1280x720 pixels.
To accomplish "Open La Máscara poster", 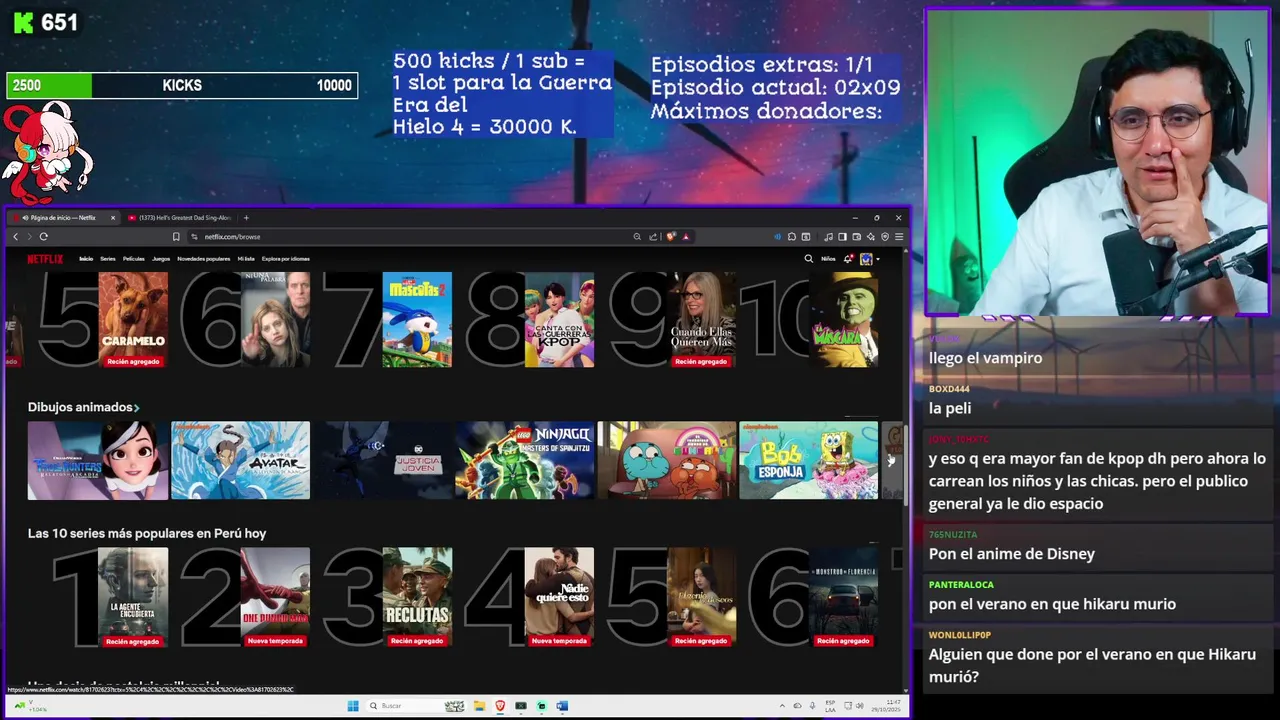I will pos(843,320).
